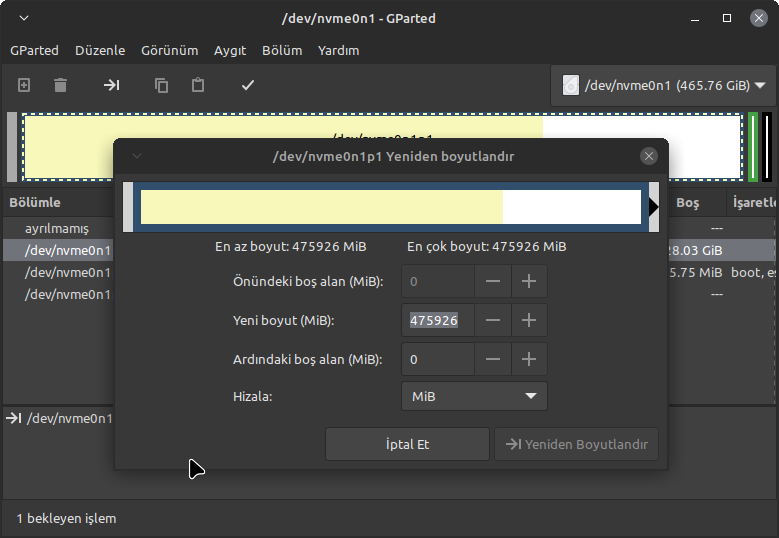
Task: Apply all operations with the checkmark icon
Action: [248, 85]
